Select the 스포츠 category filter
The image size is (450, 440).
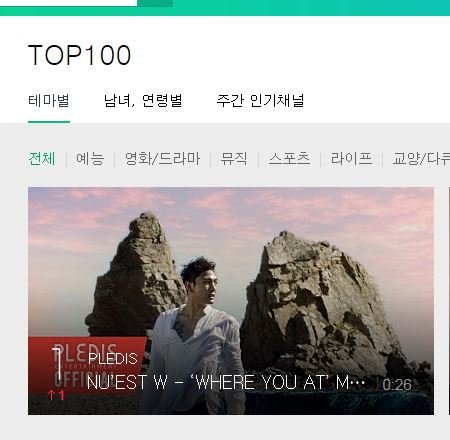click(289, 158)
